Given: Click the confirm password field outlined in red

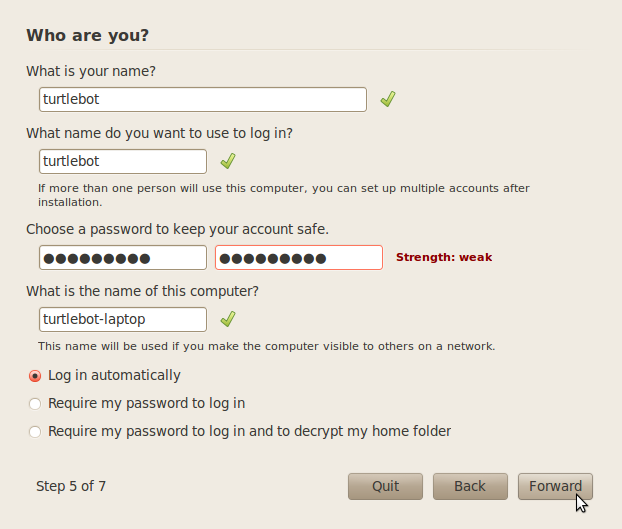Looking at the screenshot, I should (298, 257).
